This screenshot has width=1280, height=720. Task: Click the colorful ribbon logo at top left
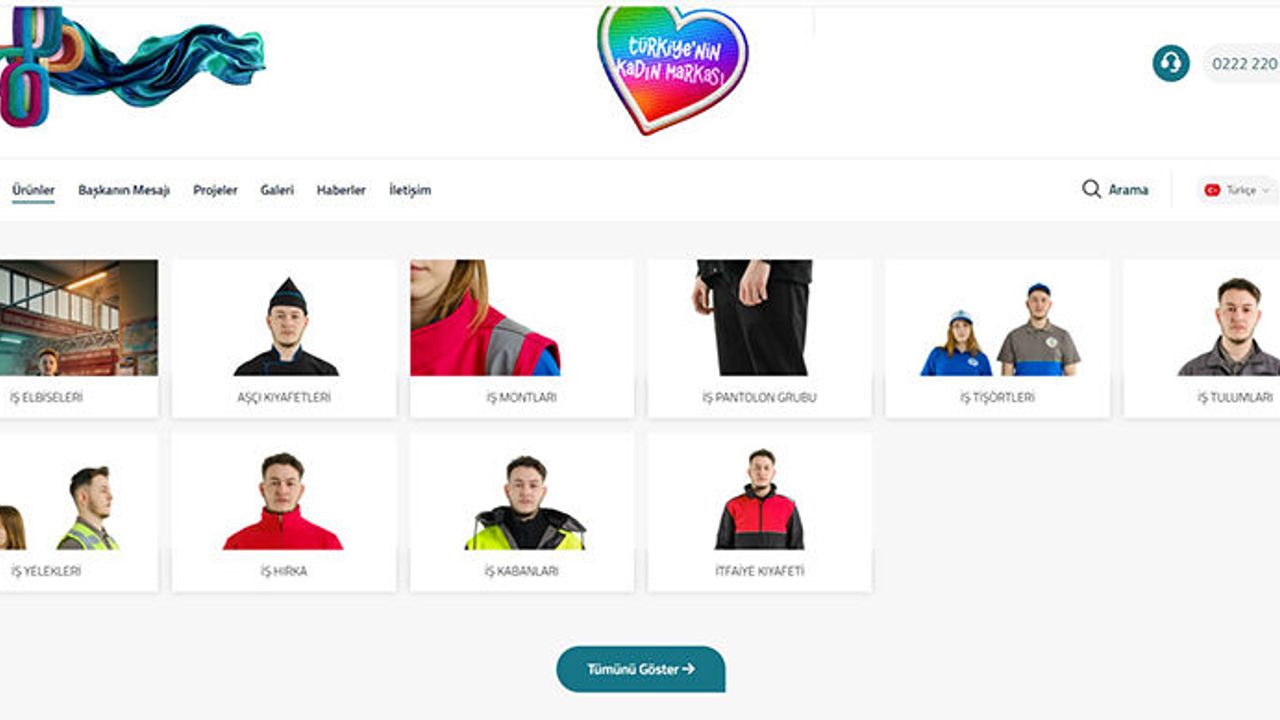point(132,63)
